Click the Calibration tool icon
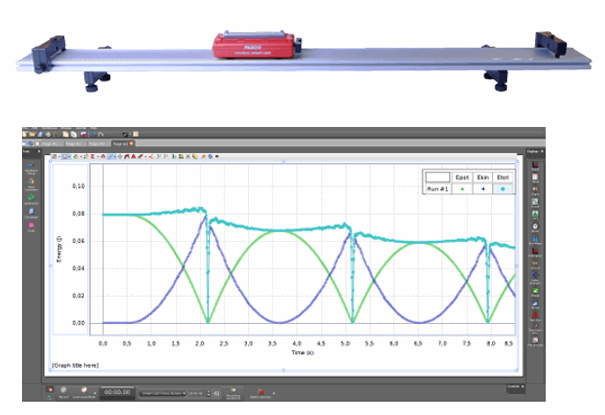605x415 pixels. click(x=30, y=197)
